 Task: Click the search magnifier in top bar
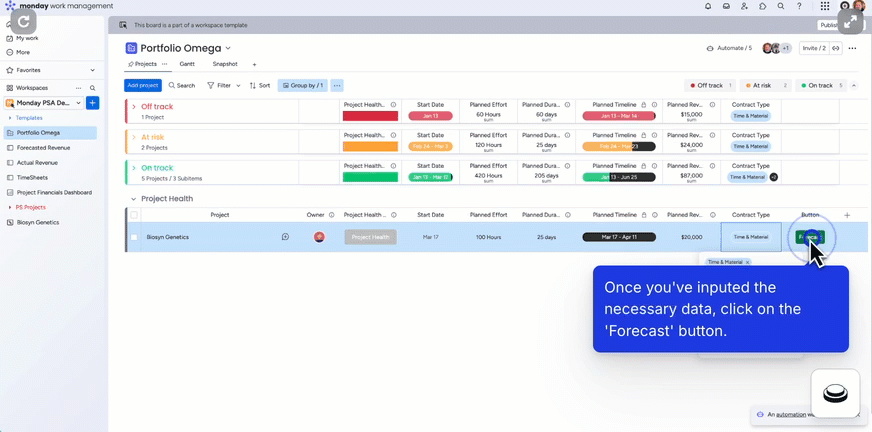pos(781,6)
